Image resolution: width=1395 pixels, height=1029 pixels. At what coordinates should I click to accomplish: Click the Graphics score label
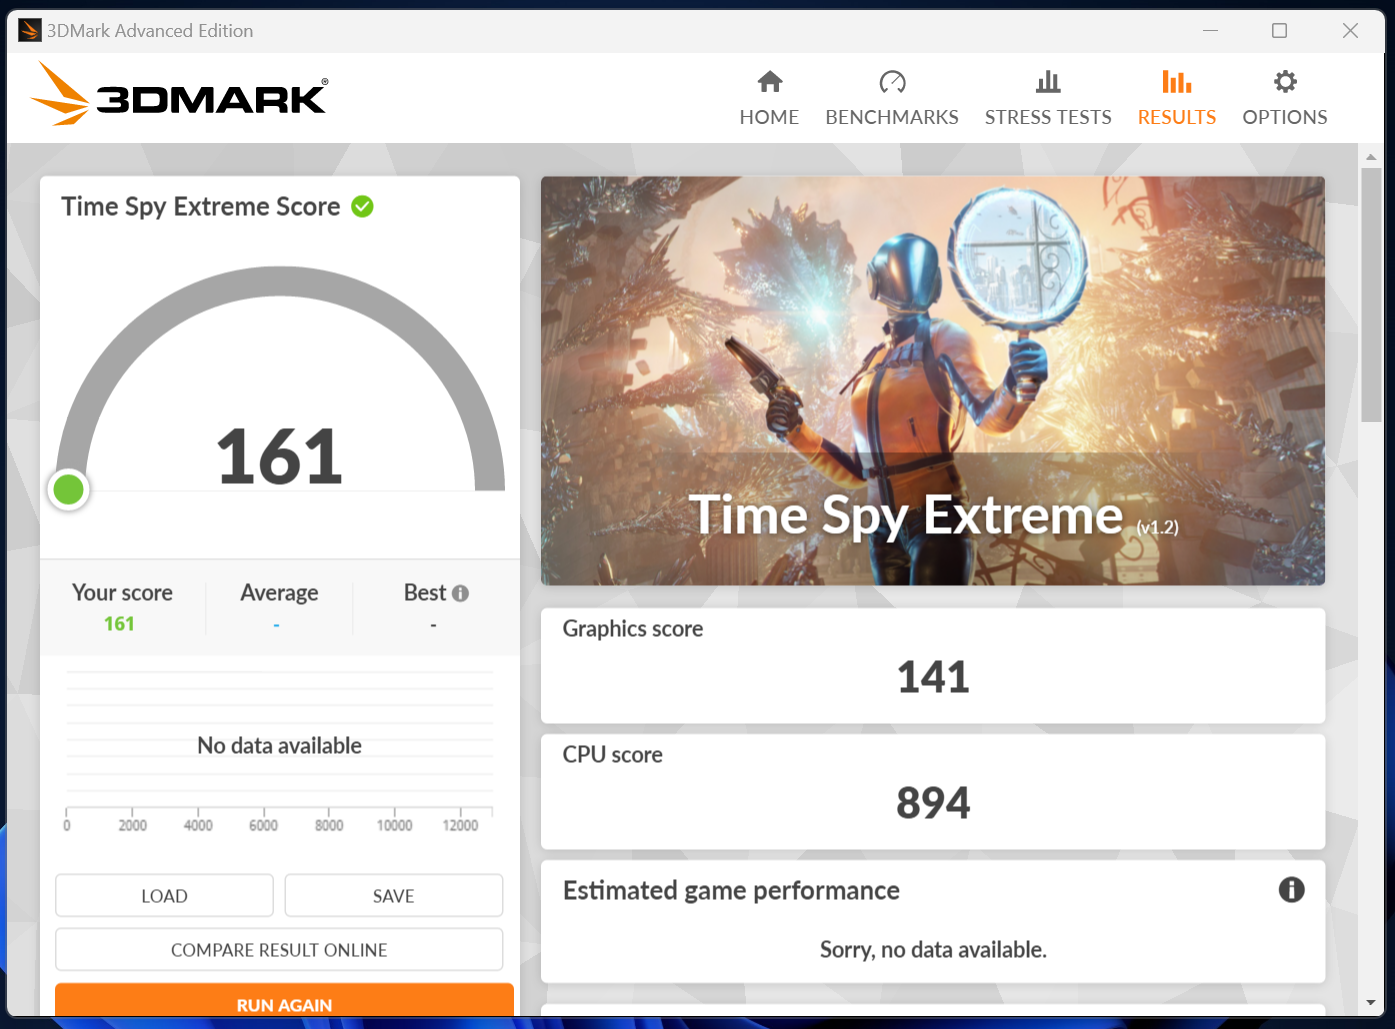[x=632, y=629]
